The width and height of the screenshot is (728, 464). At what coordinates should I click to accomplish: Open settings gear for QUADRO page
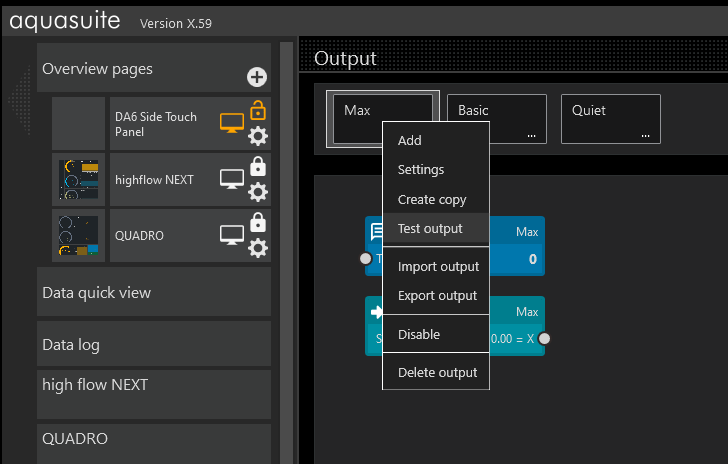[x=257, y=247]
